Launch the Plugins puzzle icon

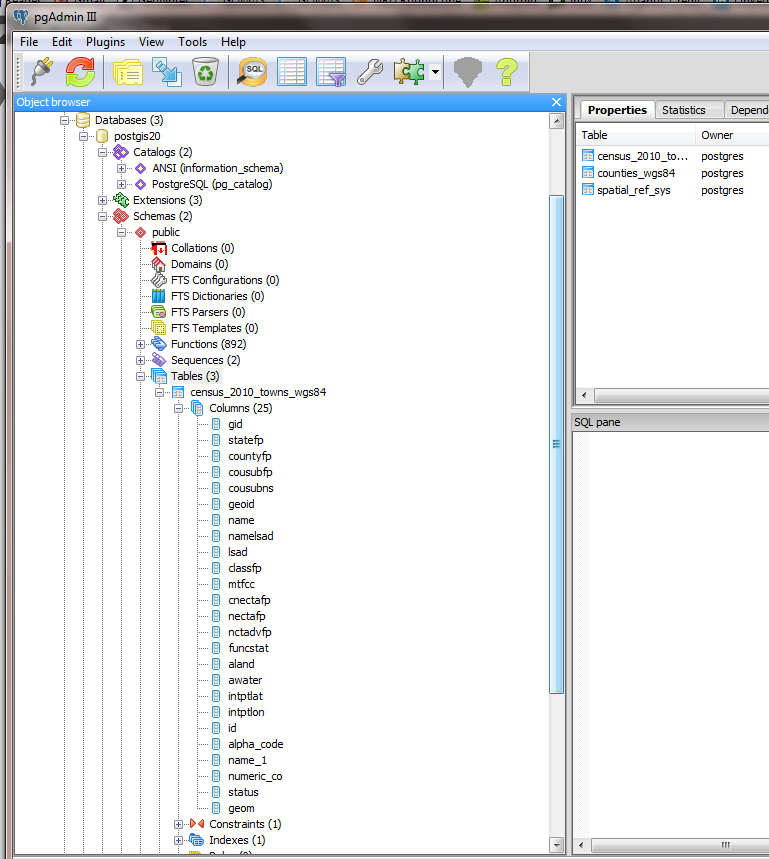[409, 72]
